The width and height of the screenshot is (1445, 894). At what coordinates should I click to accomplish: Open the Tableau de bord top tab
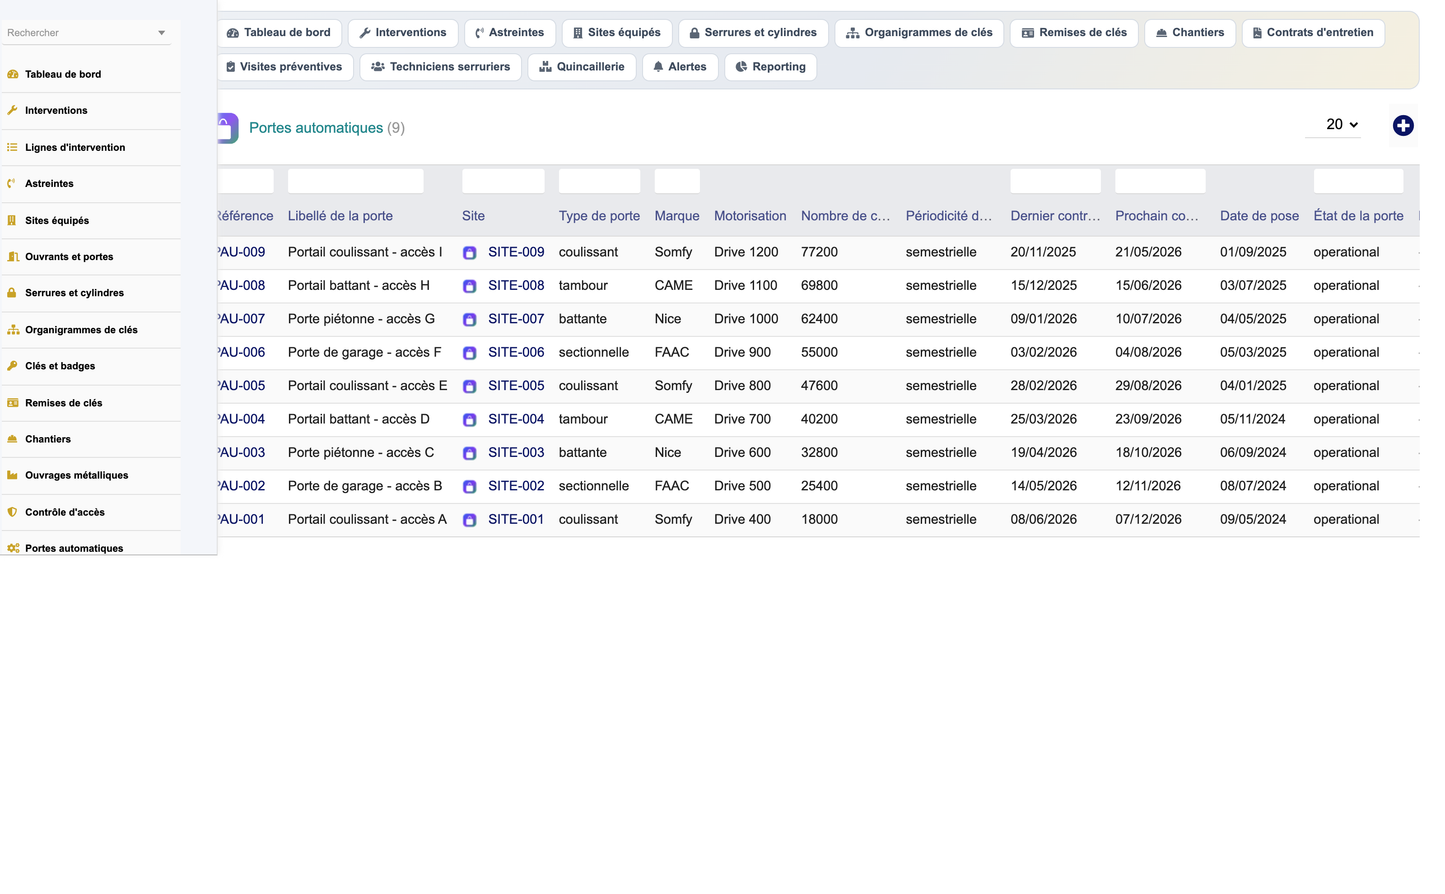coord(279,33)
